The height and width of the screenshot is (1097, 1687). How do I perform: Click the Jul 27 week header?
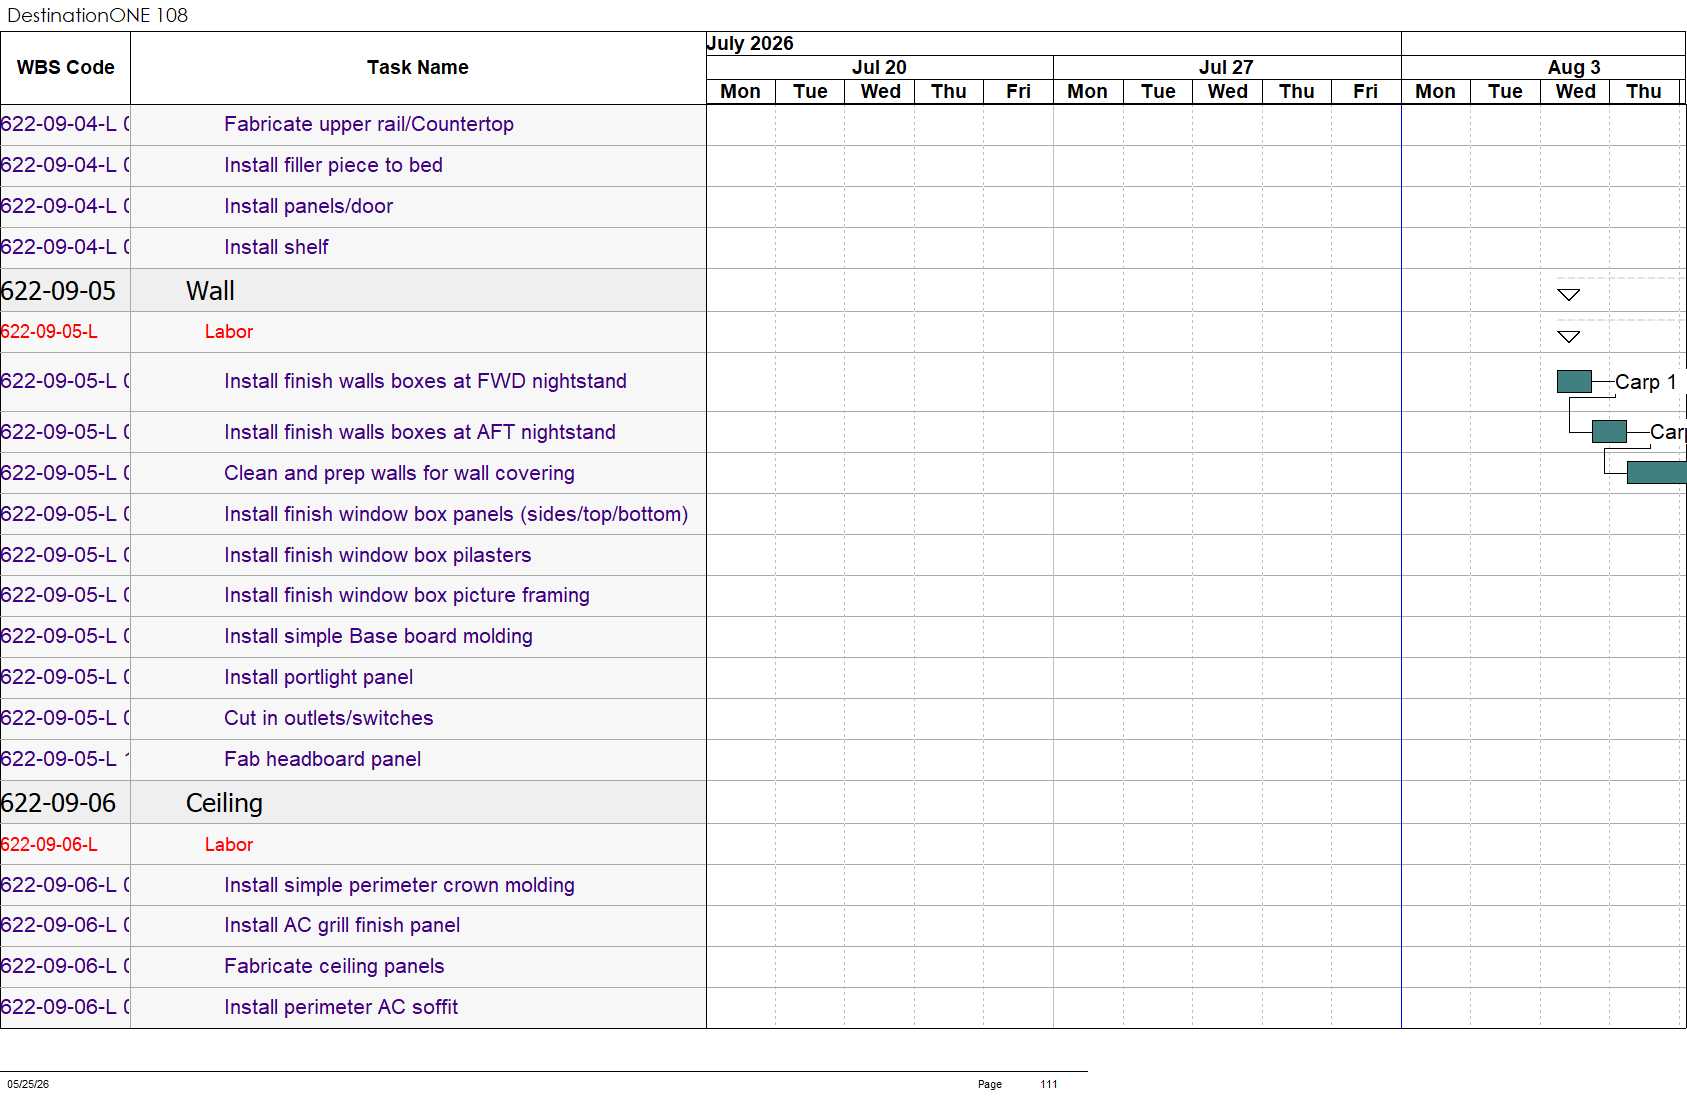coord(1226,67)
